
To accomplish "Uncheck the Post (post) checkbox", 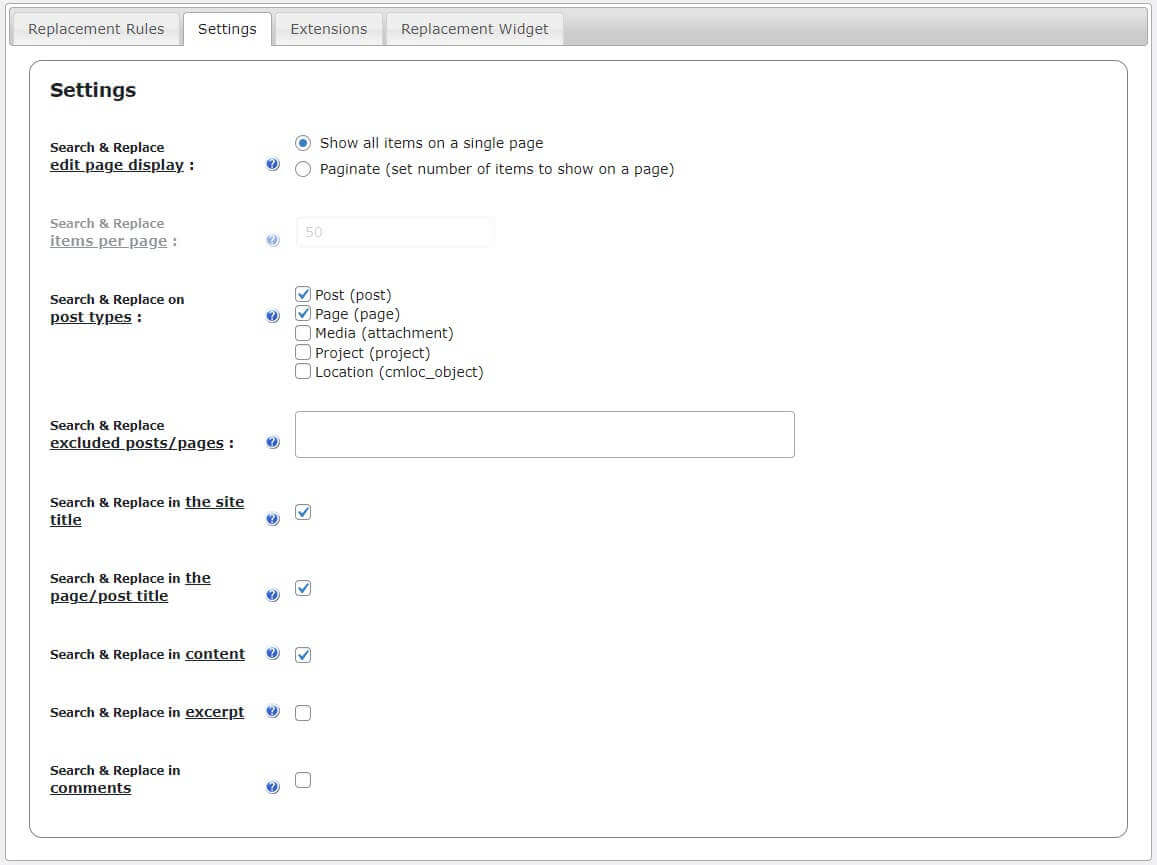I will tap(303, 294).
